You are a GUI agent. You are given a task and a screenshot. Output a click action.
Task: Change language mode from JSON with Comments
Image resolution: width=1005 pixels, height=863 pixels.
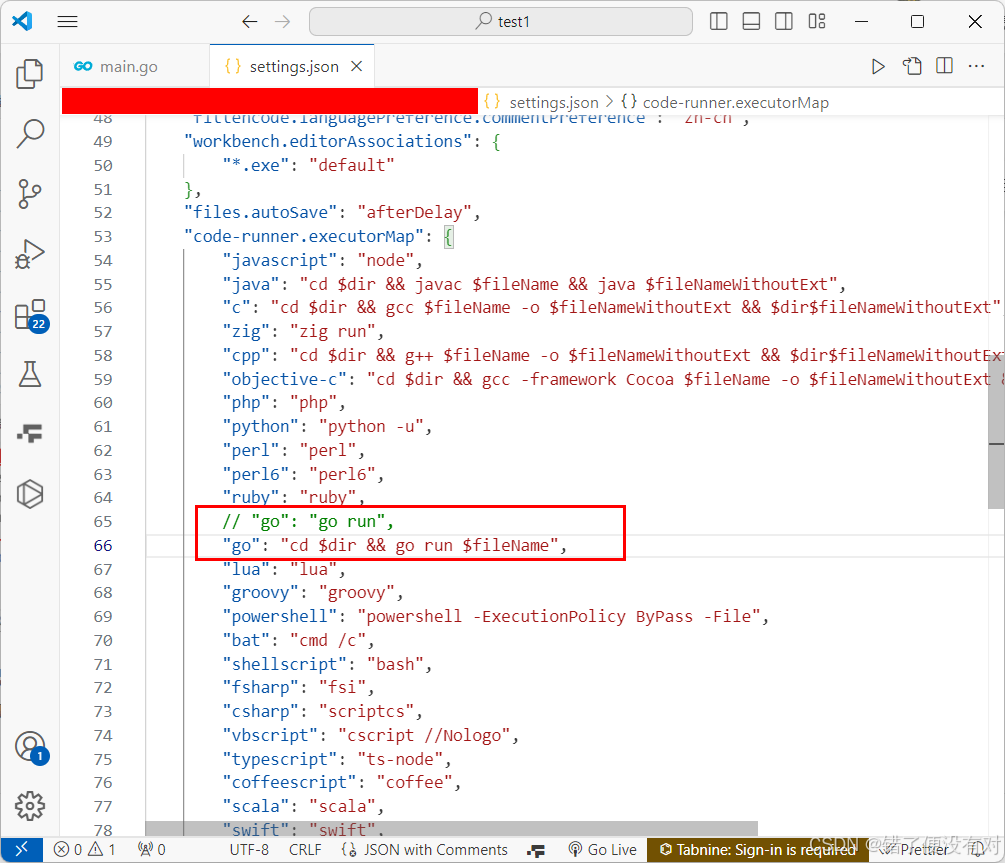click(x=434, y=848)
